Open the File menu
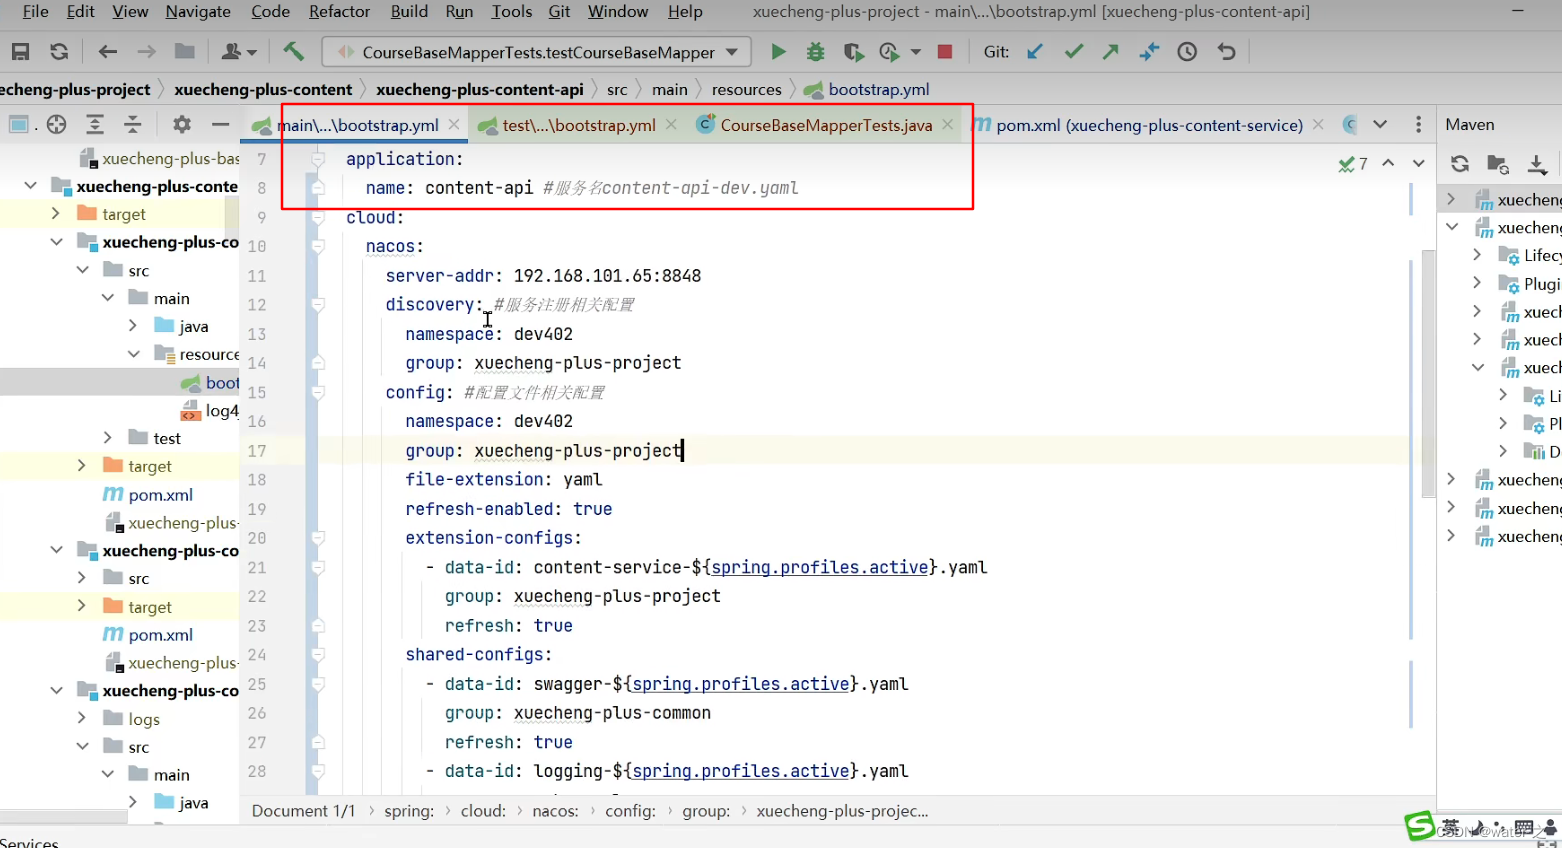Image resolution: width=1562 pixels, height=848 pixels. tap(35, 12)
